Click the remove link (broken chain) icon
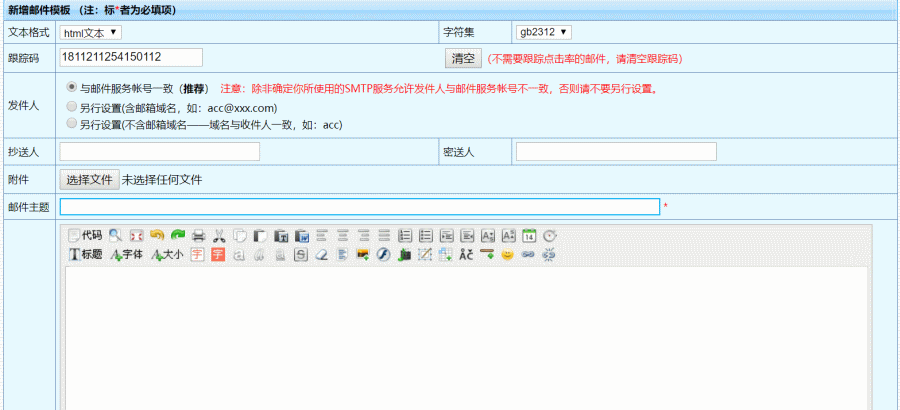The image size is (900, 410). pos(549,254)
